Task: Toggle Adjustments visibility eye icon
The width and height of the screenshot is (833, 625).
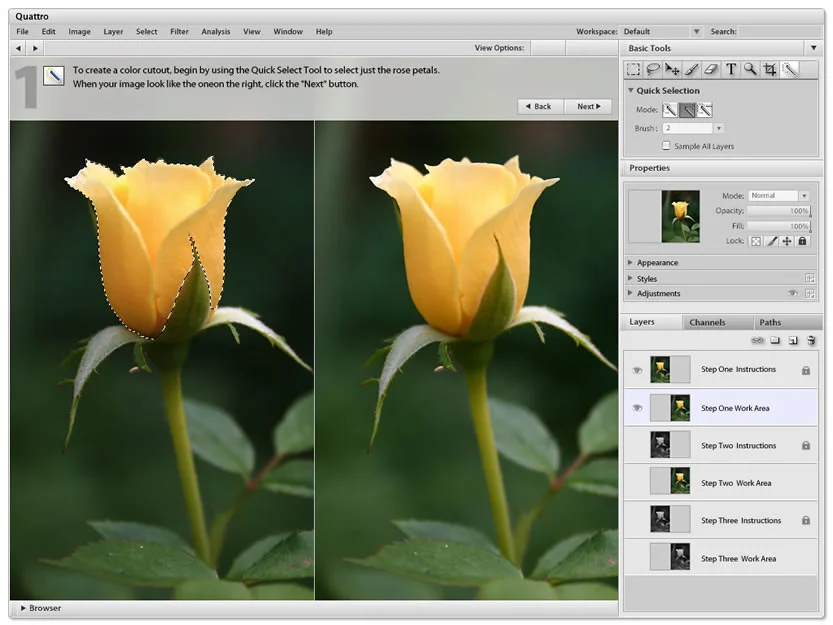Action: (x=793, y=293)
